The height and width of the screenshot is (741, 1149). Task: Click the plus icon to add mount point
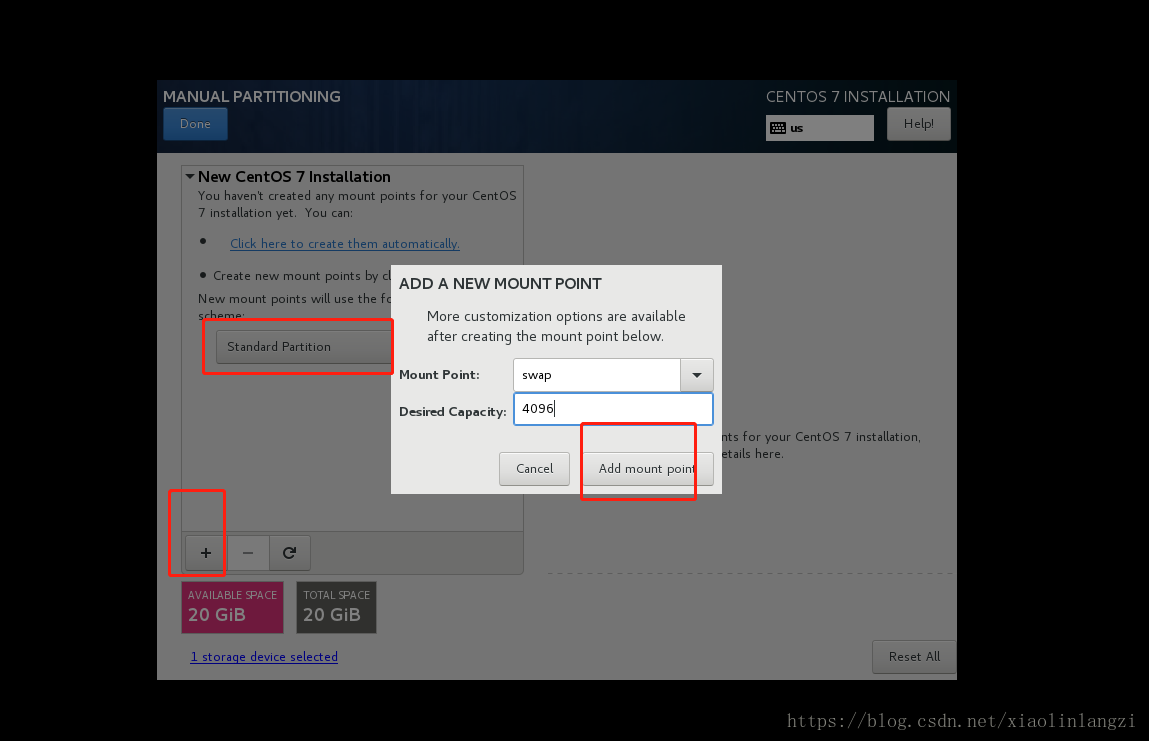coord(206,553)
